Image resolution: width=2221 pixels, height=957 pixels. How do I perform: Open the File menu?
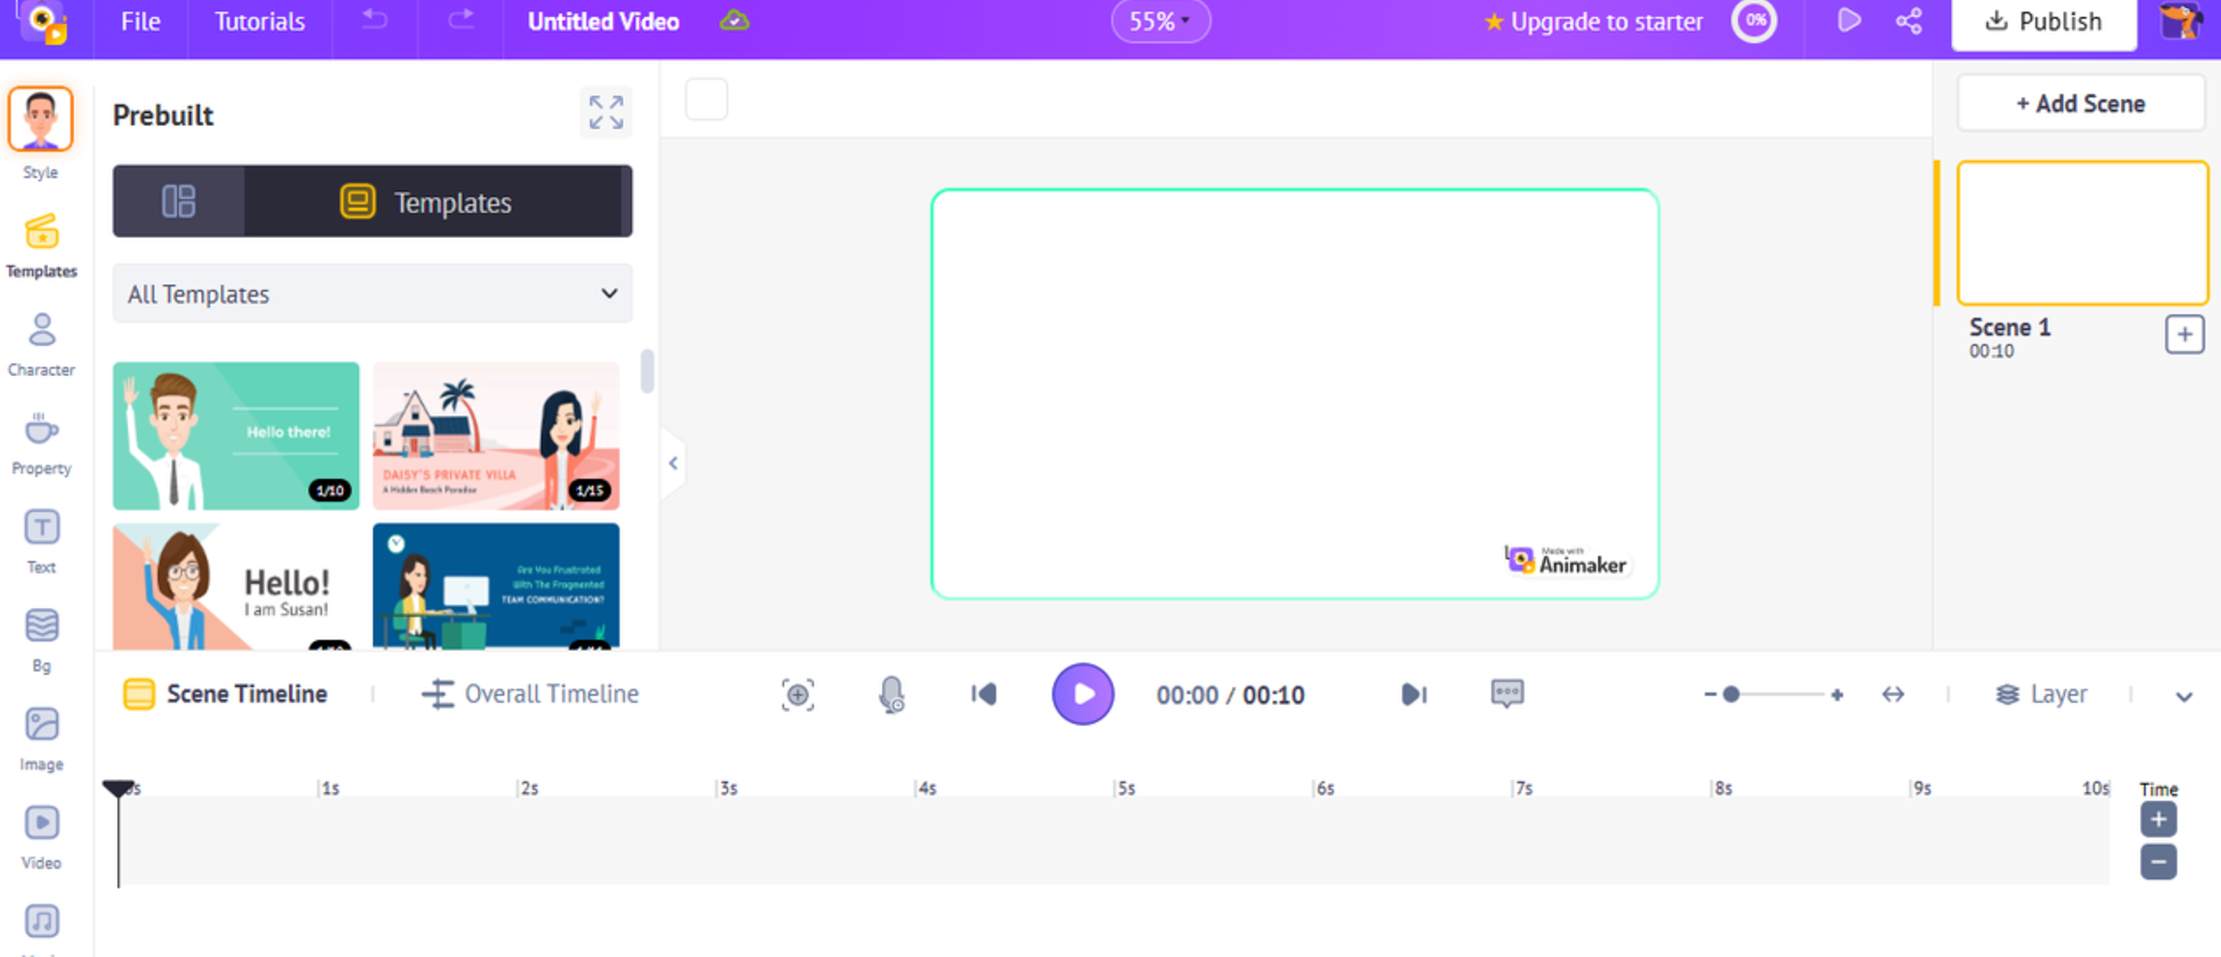click(141, 21)
